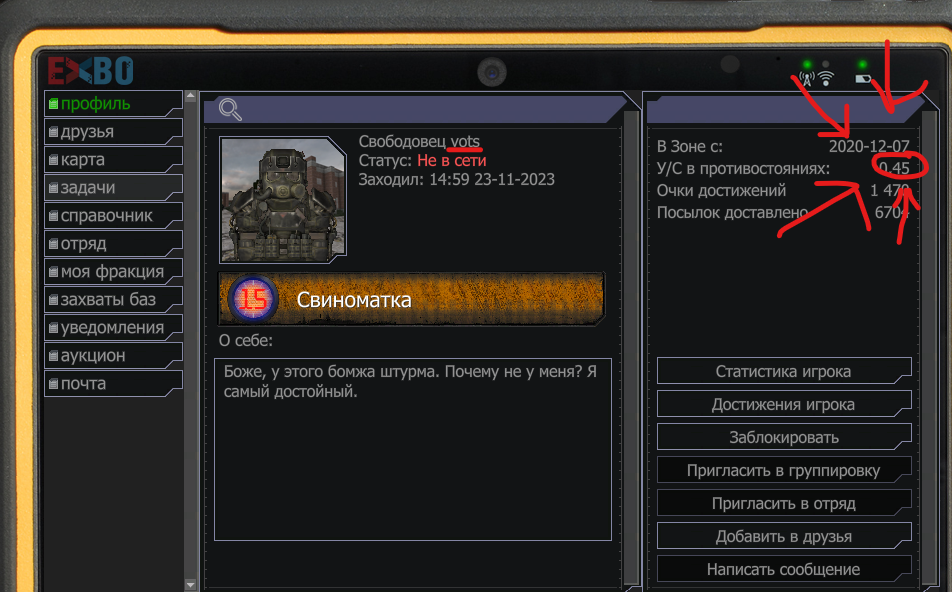952x592 pixels.
Task: Click the level 15 rank badge
Action: click(253, 299)
